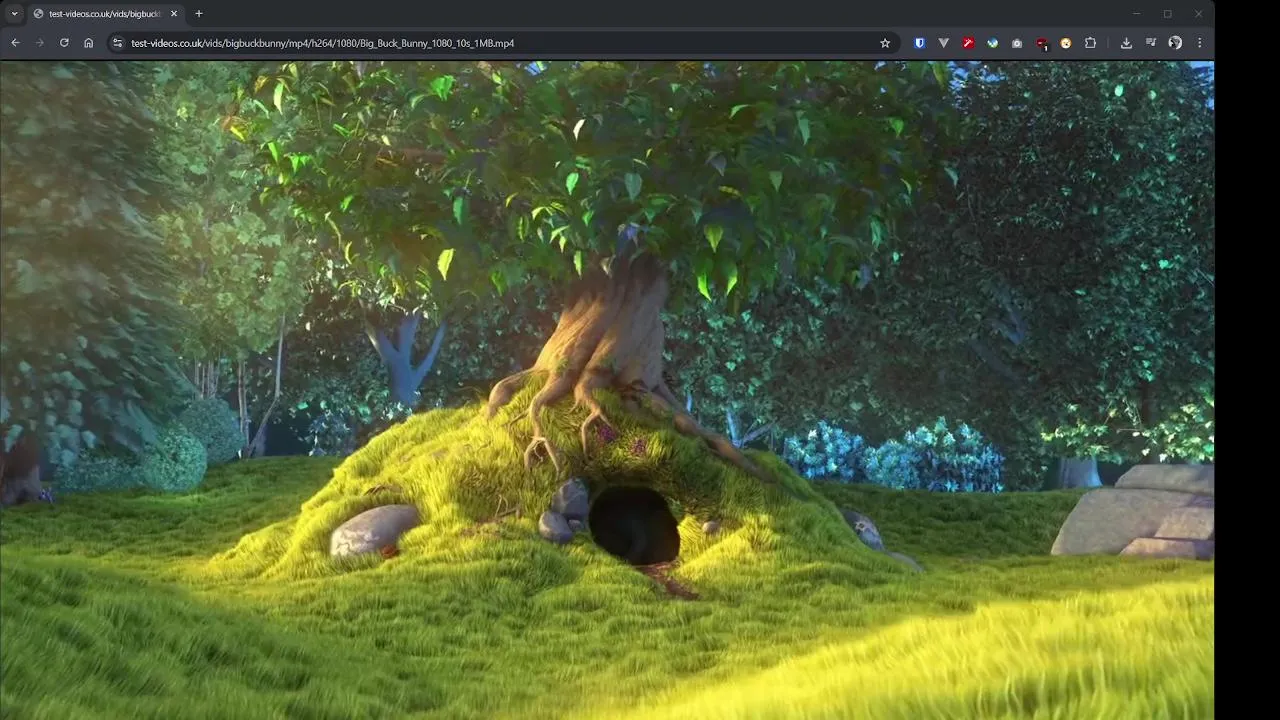The height and width of the screenshot is (720, 1280).
Task: Close the browser window
Action: coord(1198,14)
